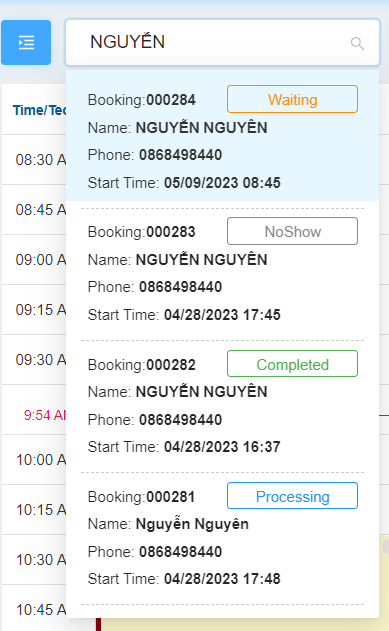Click the Processing status badge
This screenshot has width=389, height=631.
point(292,496)
